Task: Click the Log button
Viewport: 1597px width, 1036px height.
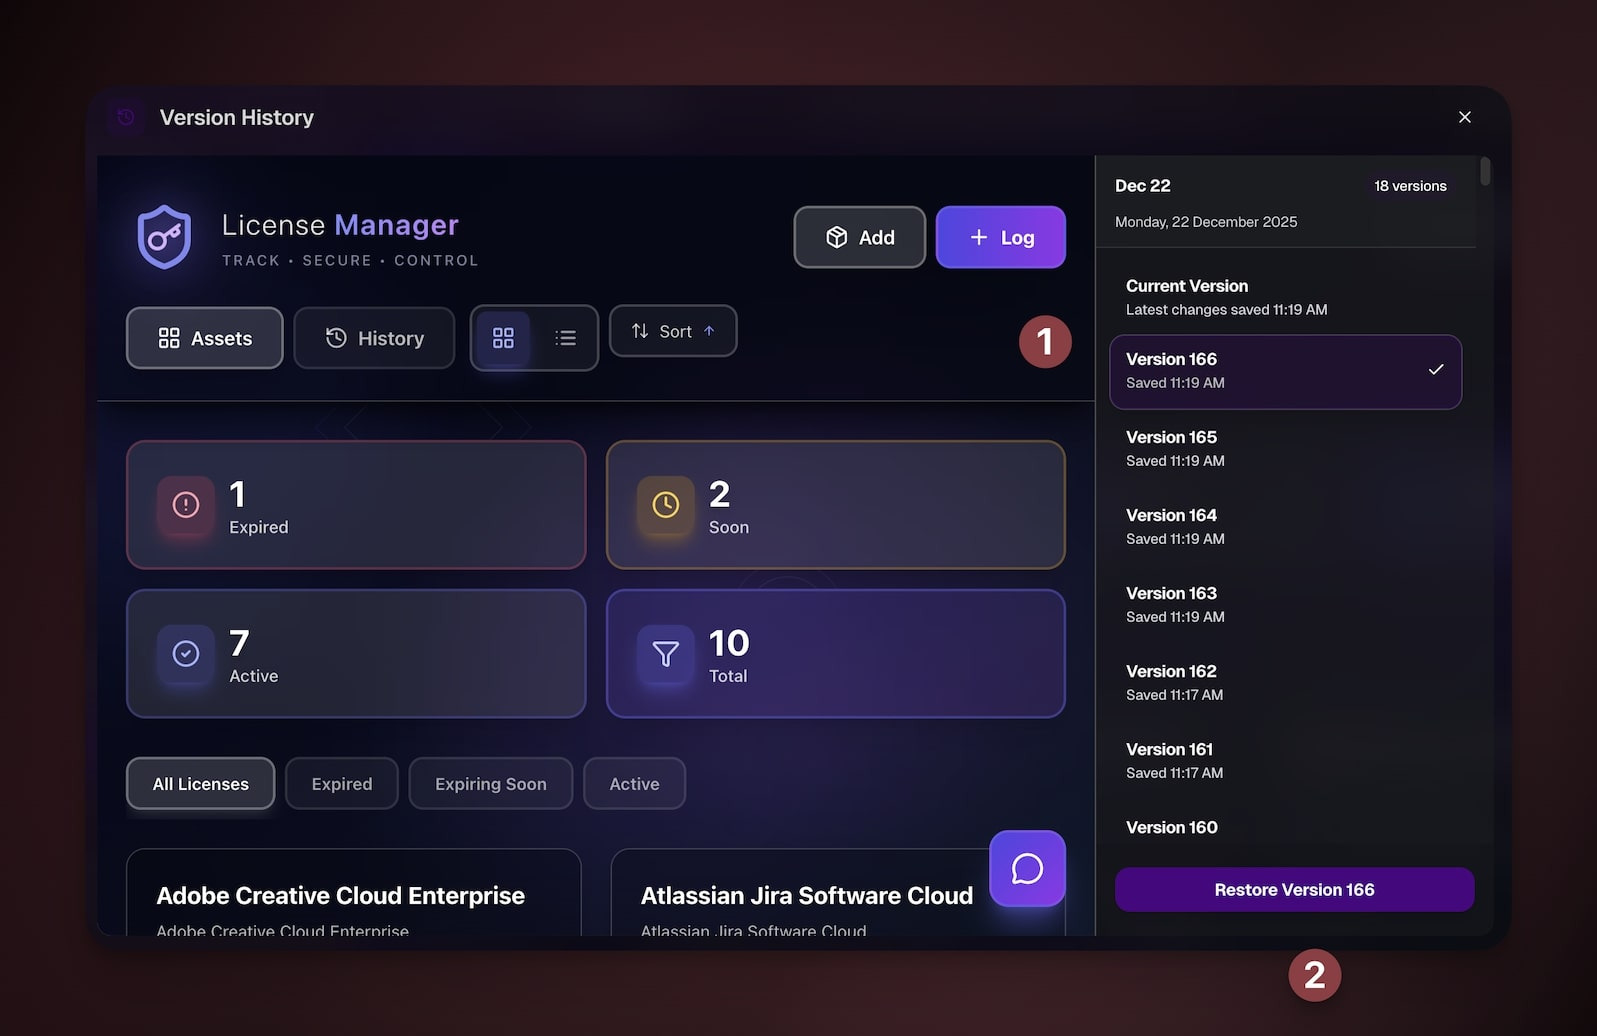Action: coord(1000,237)
